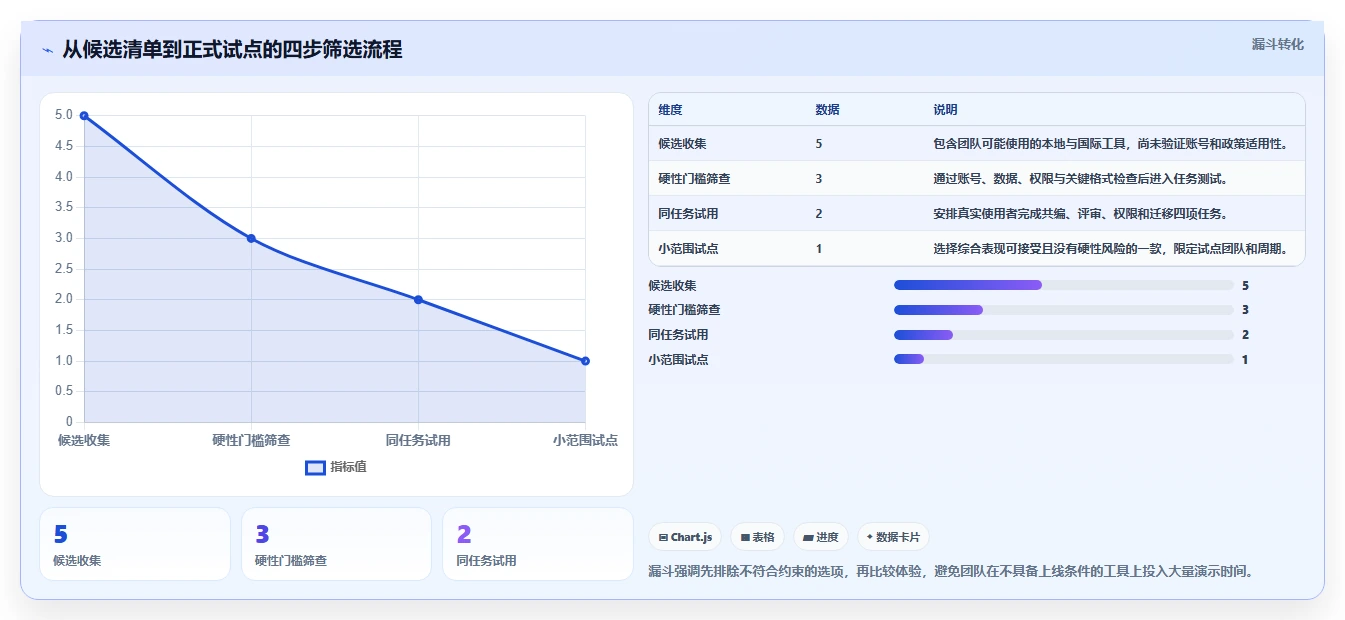1345x620 pixels.
Task: Click the 小范围试点 progress bar
Action: click(1063, 359)
